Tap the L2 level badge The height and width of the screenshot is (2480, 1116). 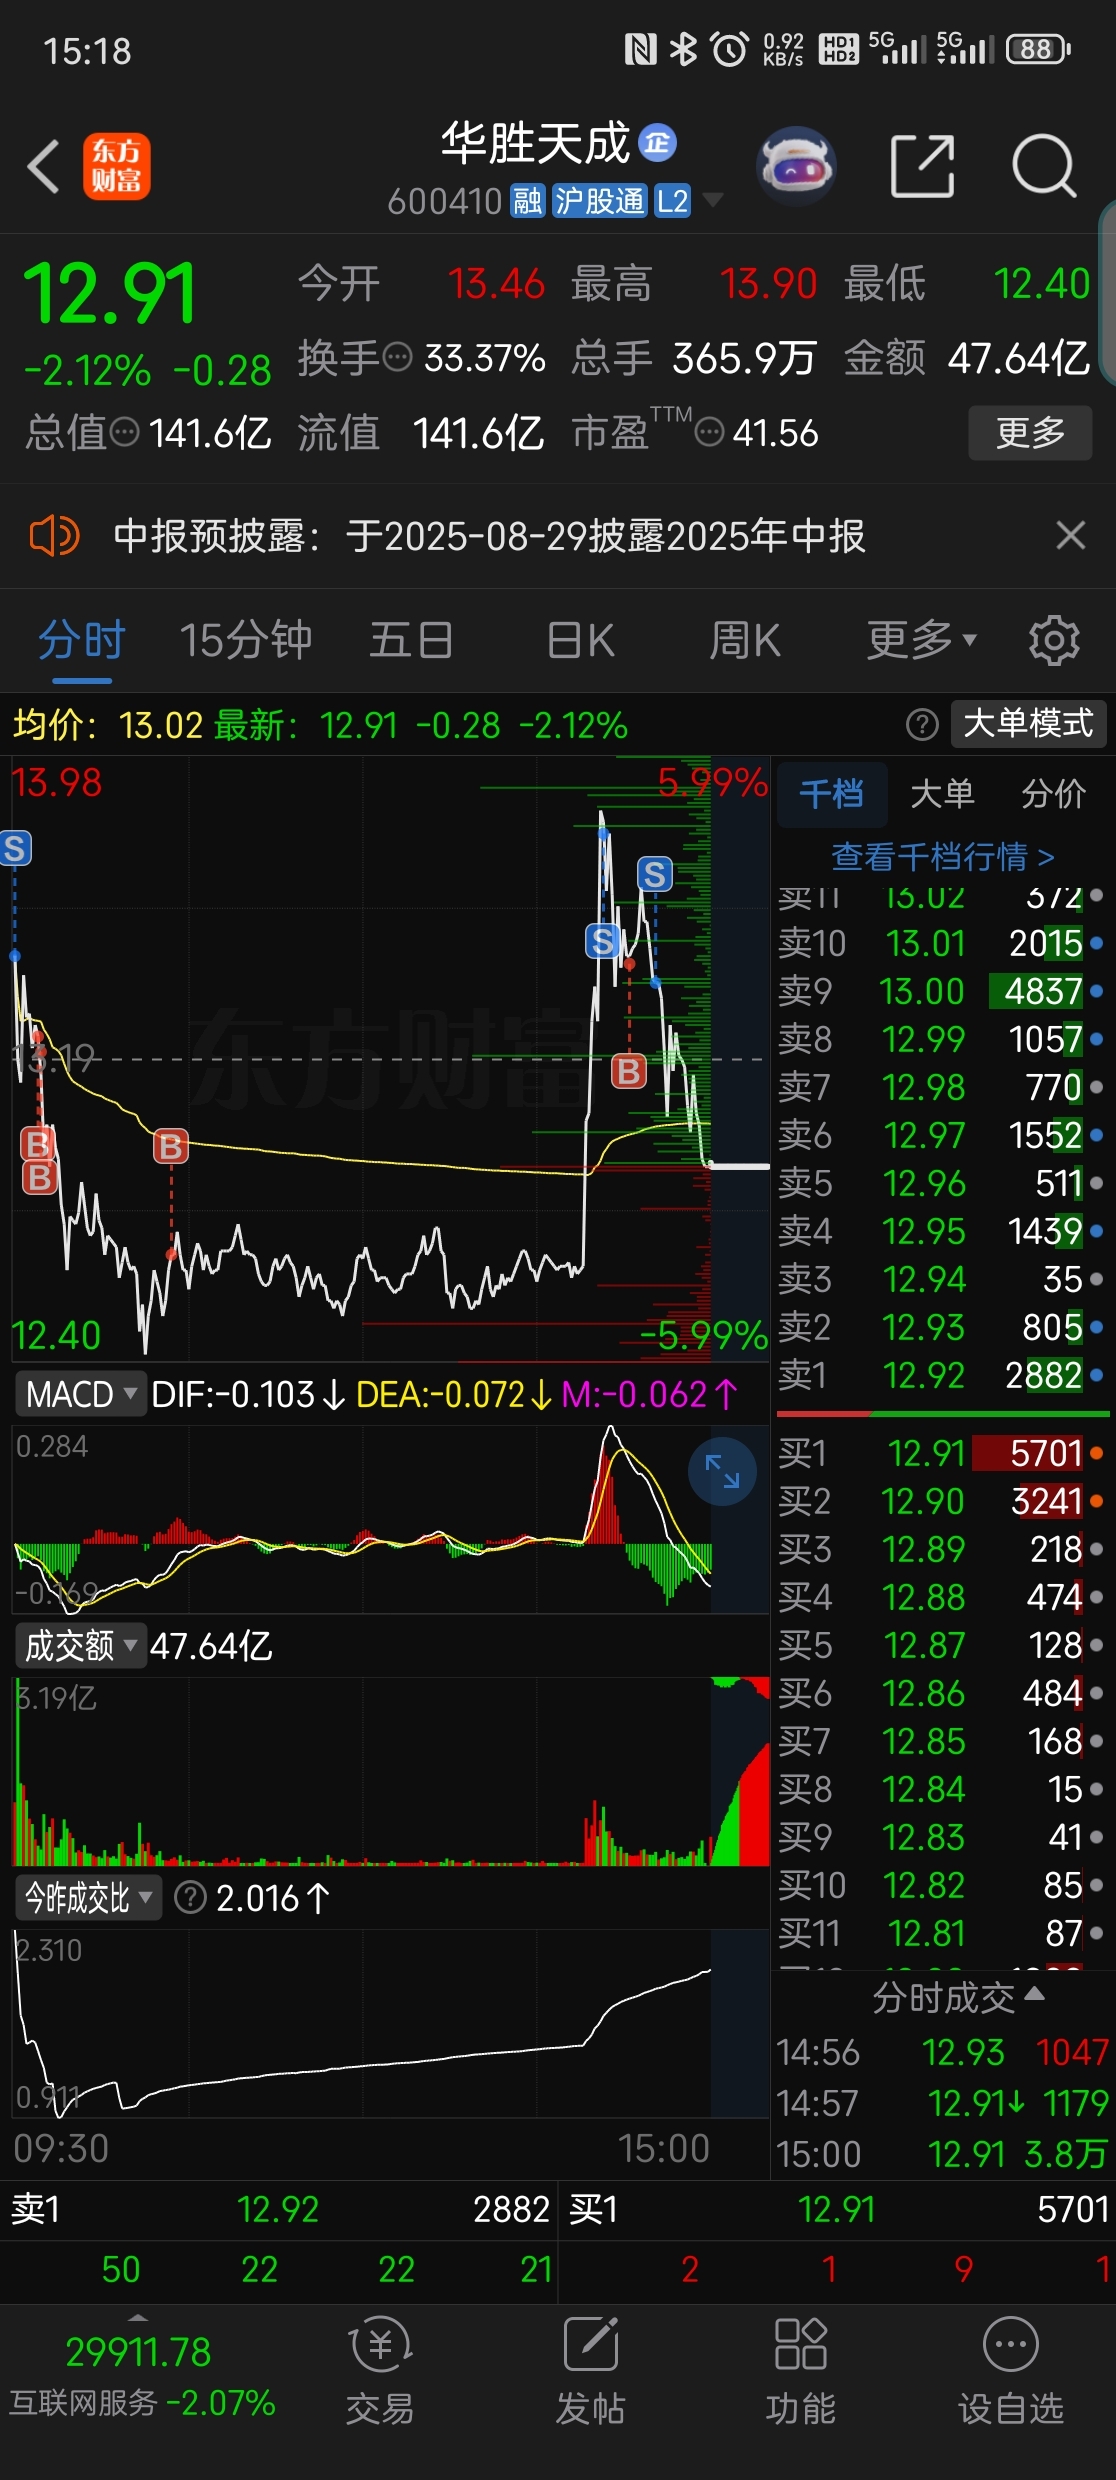[672, 201]
